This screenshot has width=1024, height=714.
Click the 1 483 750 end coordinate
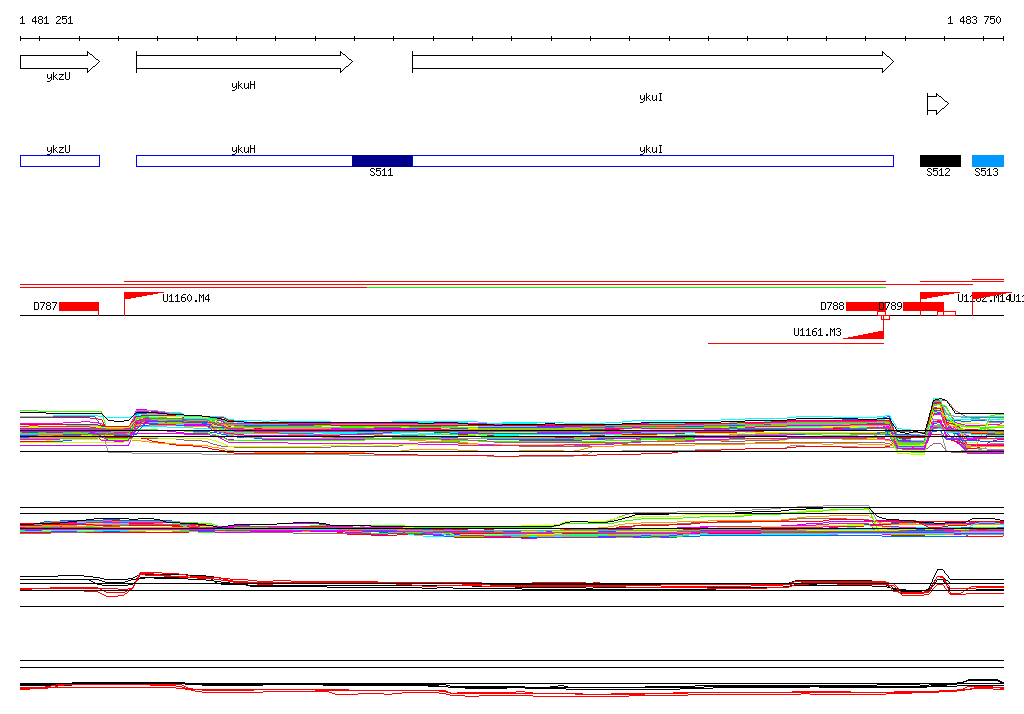[x=974, y=20]
